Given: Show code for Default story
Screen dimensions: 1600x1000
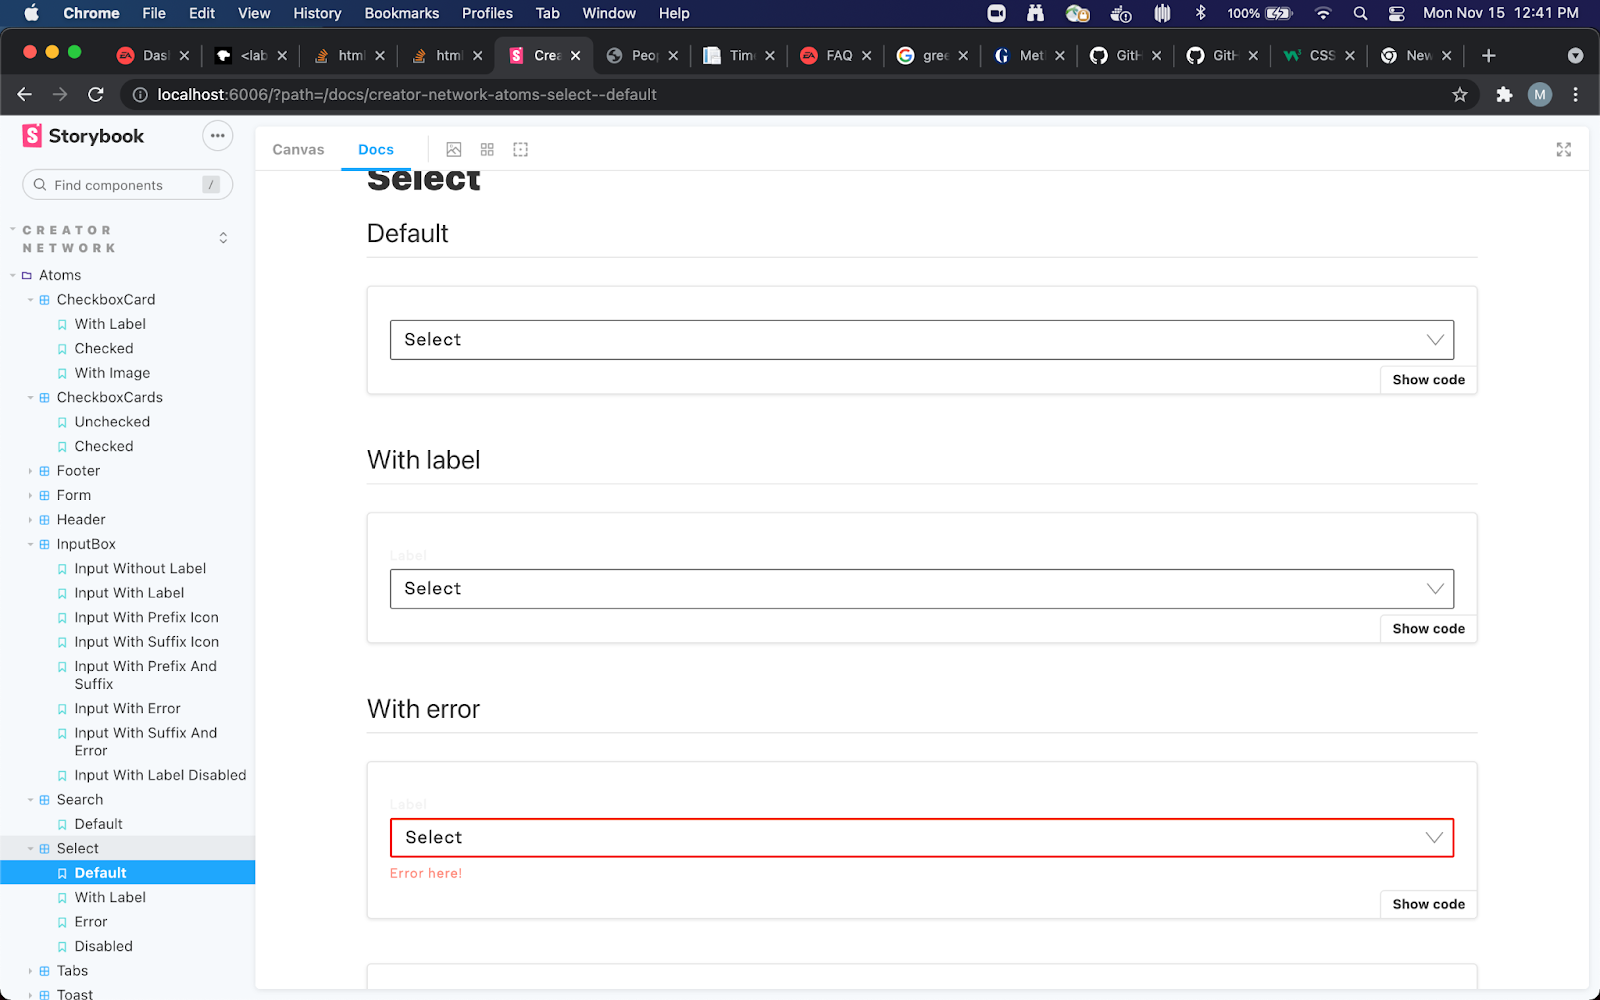Looking at the screenshot, I should [x=1428, y=380].
